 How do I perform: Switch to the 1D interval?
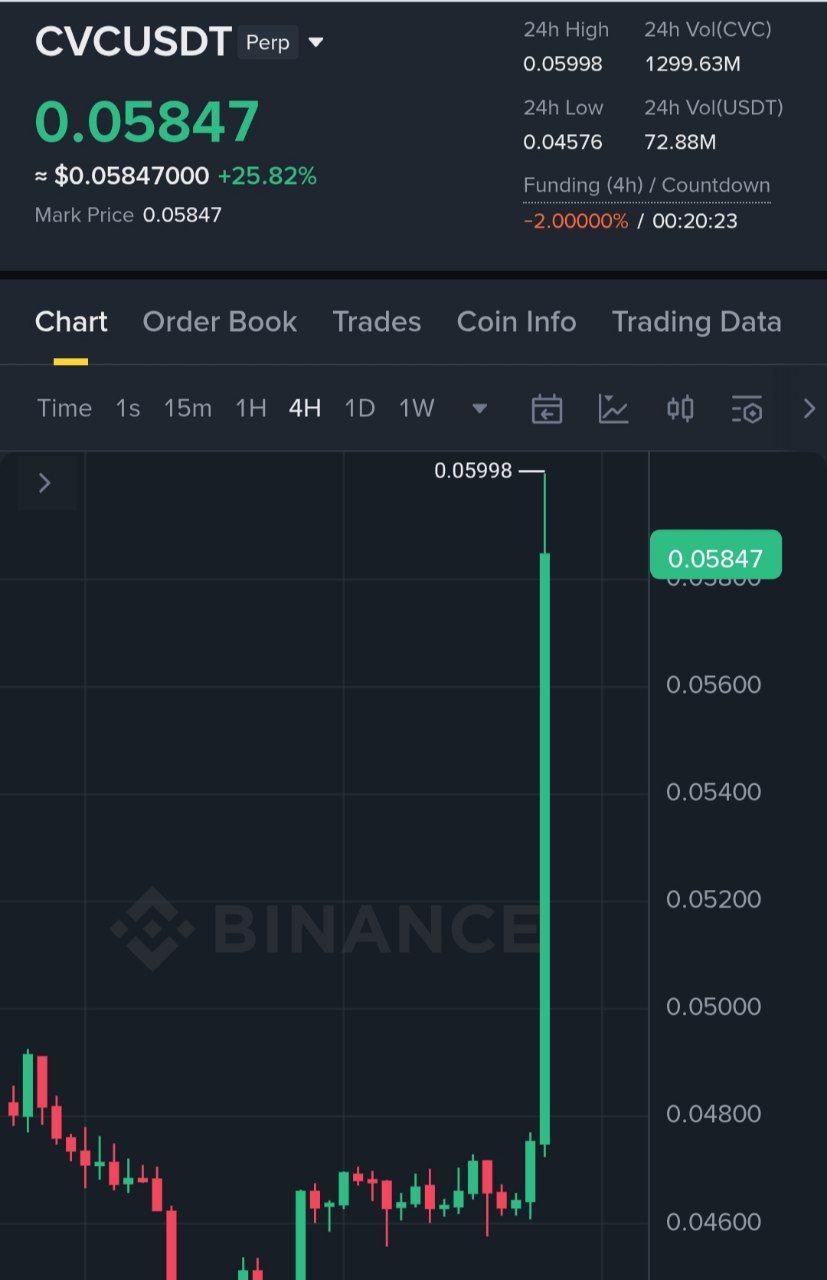point(359,408)
